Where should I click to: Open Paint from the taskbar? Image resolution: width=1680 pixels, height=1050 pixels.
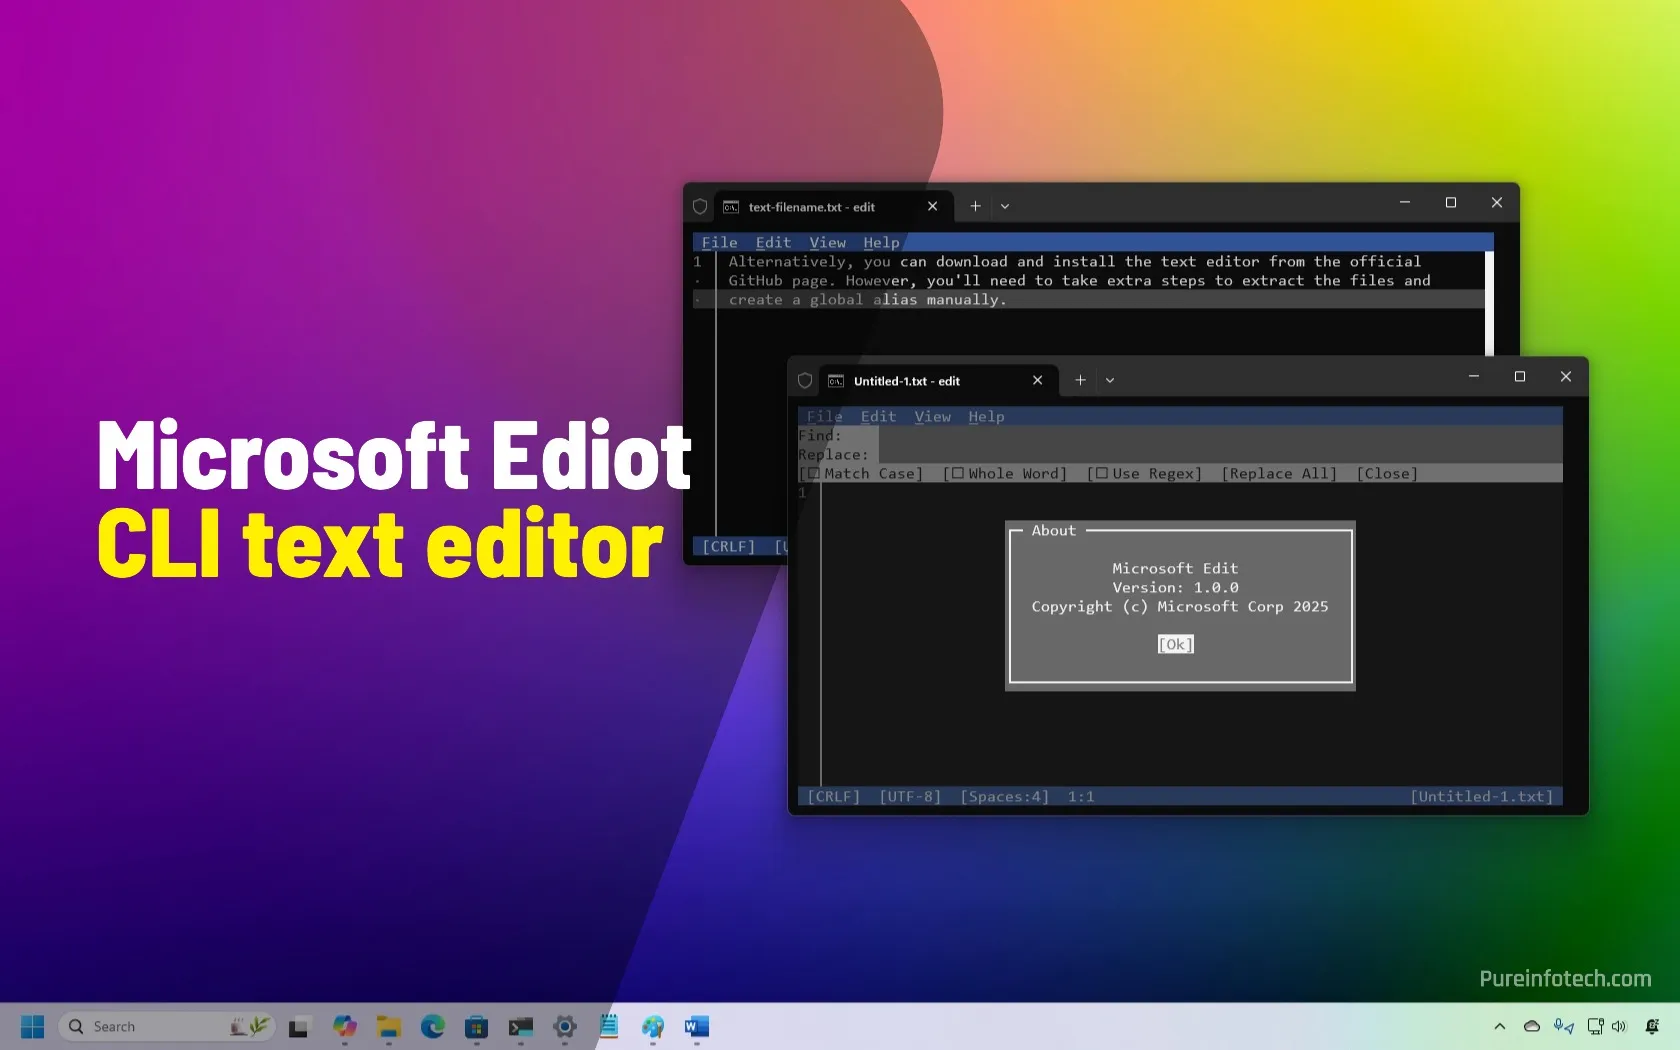point(653,1027)
